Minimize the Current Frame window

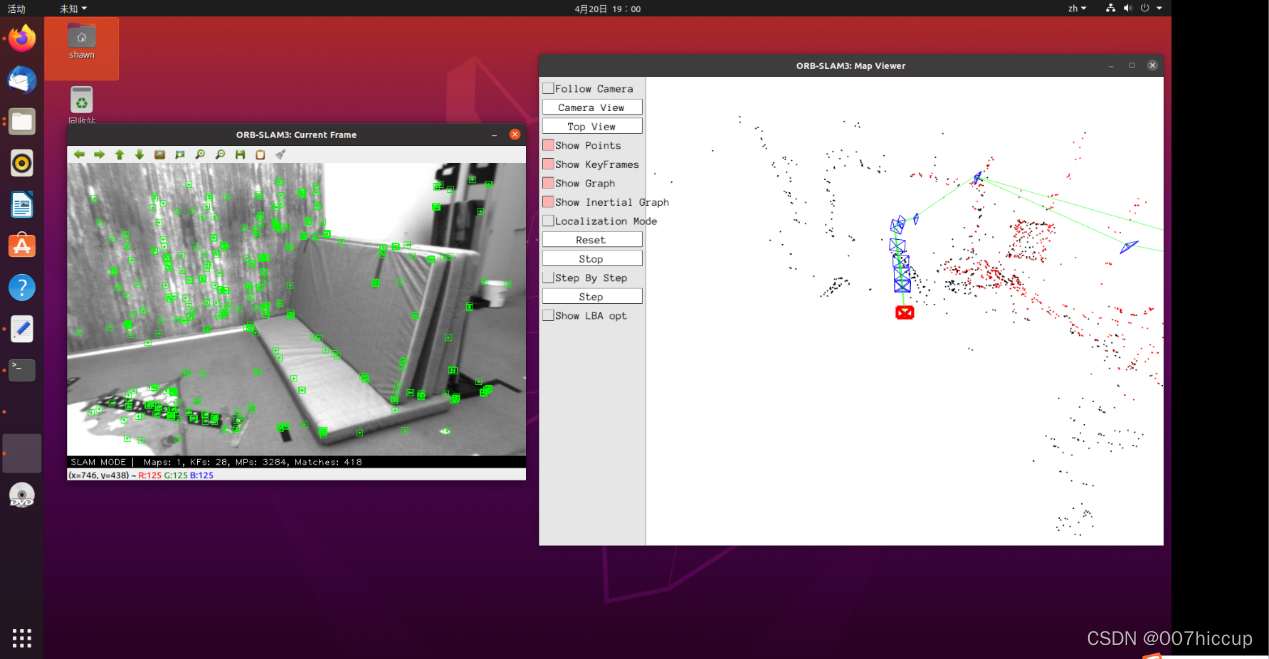(x=494, y=134)
